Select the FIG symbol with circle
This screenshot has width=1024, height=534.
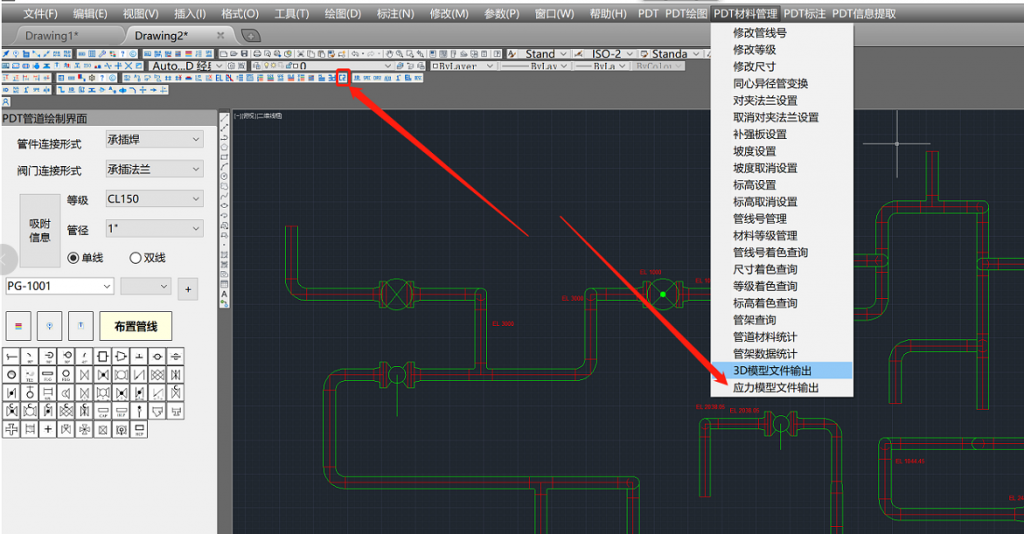(66, 375)
